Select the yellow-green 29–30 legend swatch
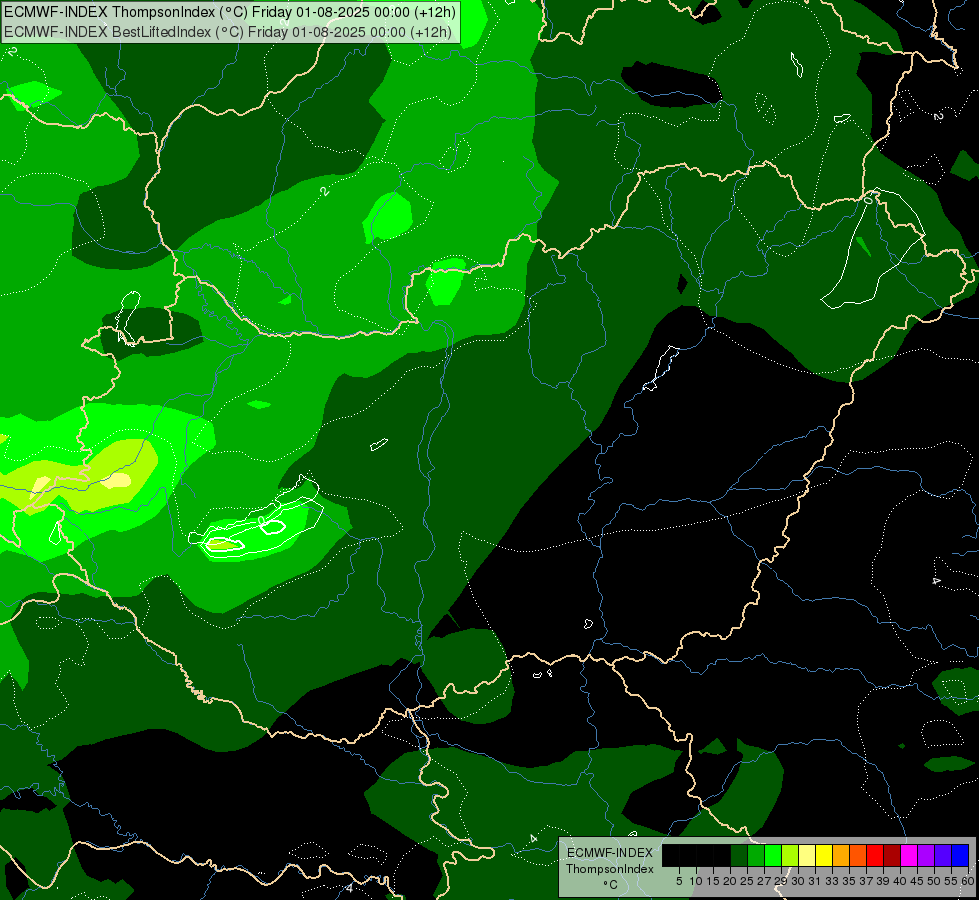The width and height of the screenshot is (979, 900). (790, 855)
